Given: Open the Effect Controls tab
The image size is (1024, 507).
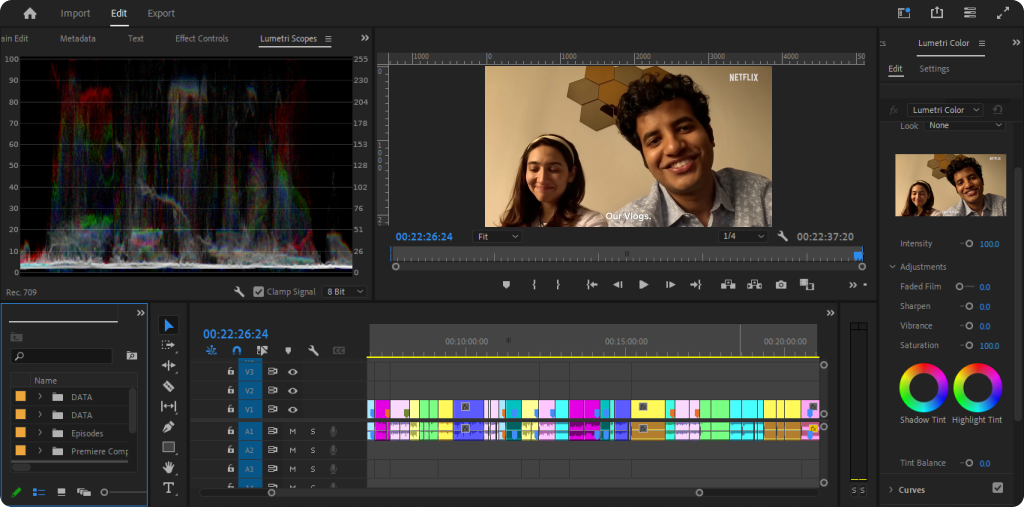Looking at the screenshot, I should [202, 39].
